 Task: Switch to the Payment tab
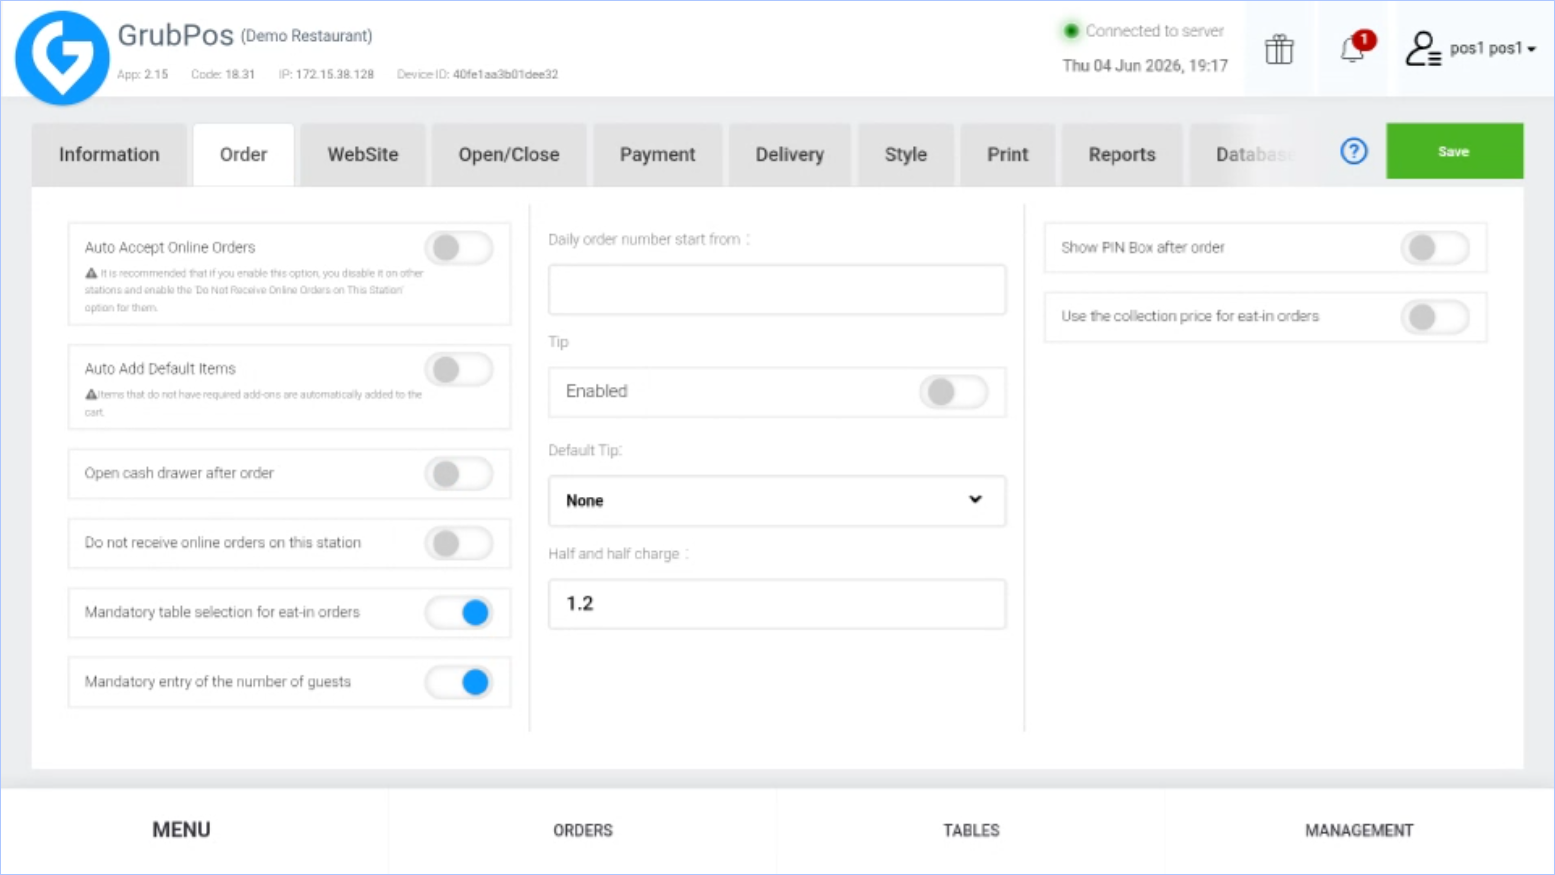point(657,155)
